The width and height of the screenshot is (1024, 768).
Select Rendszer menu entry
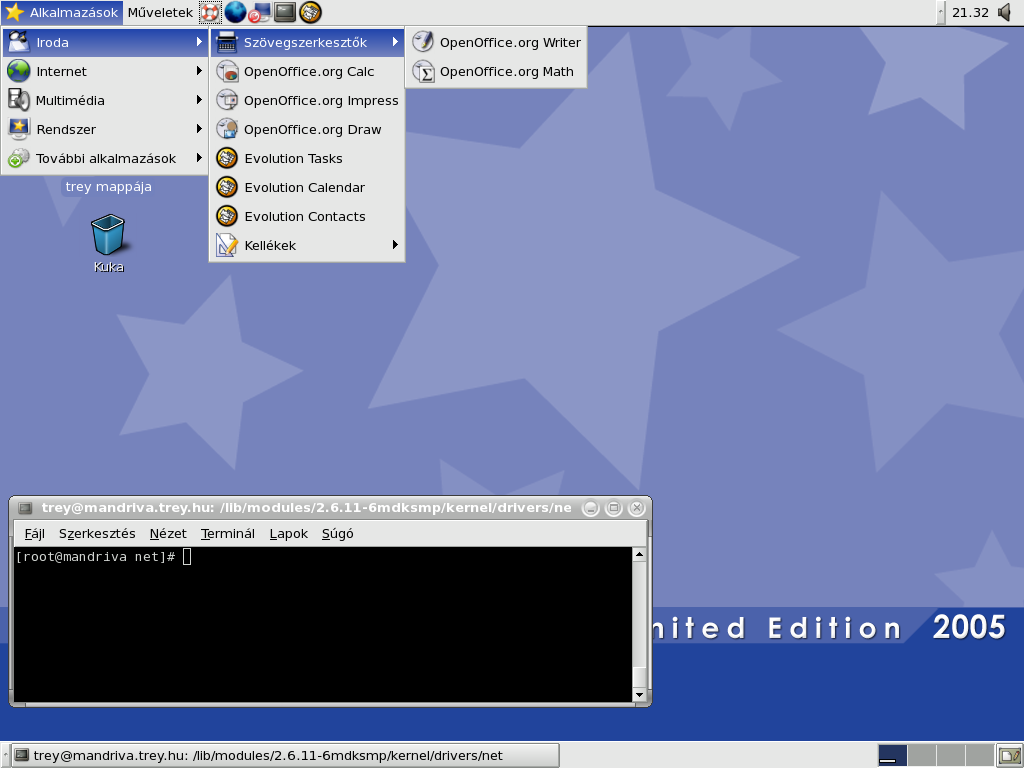tap(105, 129)
